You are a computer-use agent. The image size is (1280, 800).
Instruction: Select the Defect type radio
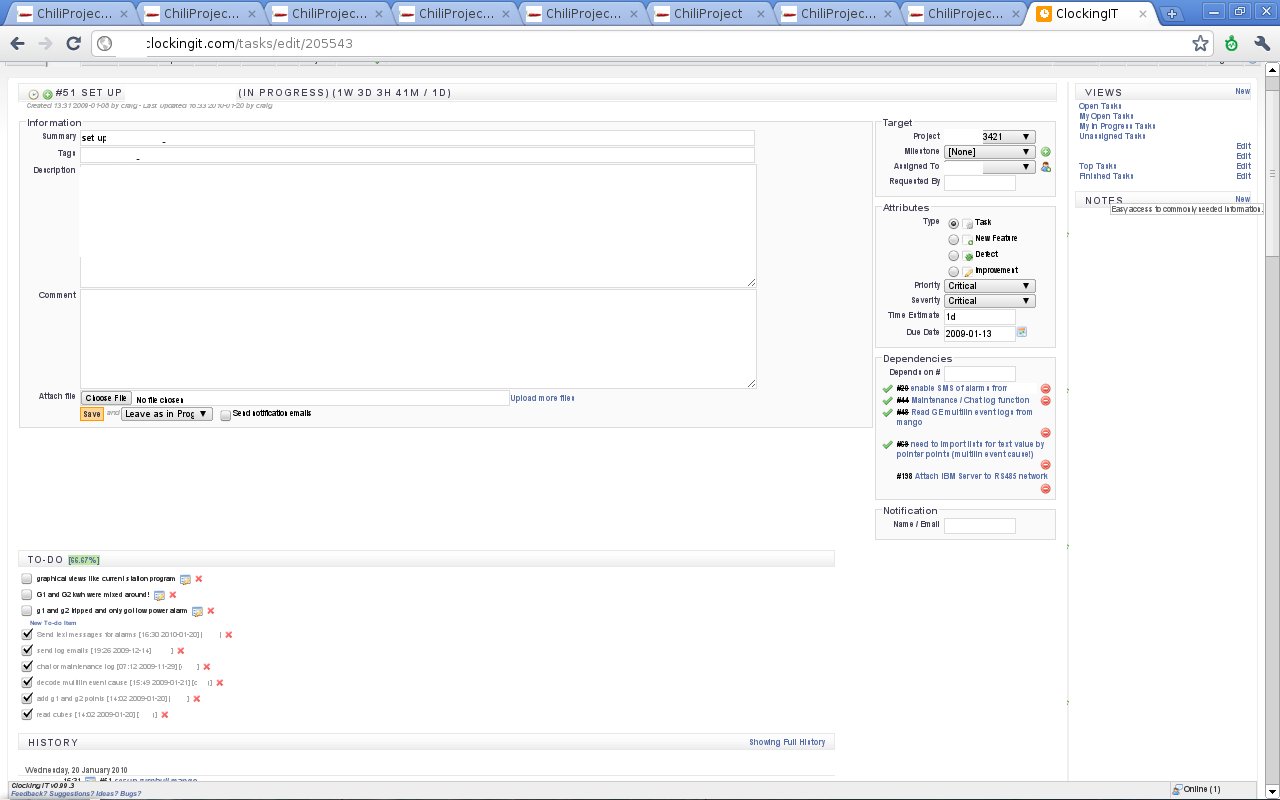point(954,256)
